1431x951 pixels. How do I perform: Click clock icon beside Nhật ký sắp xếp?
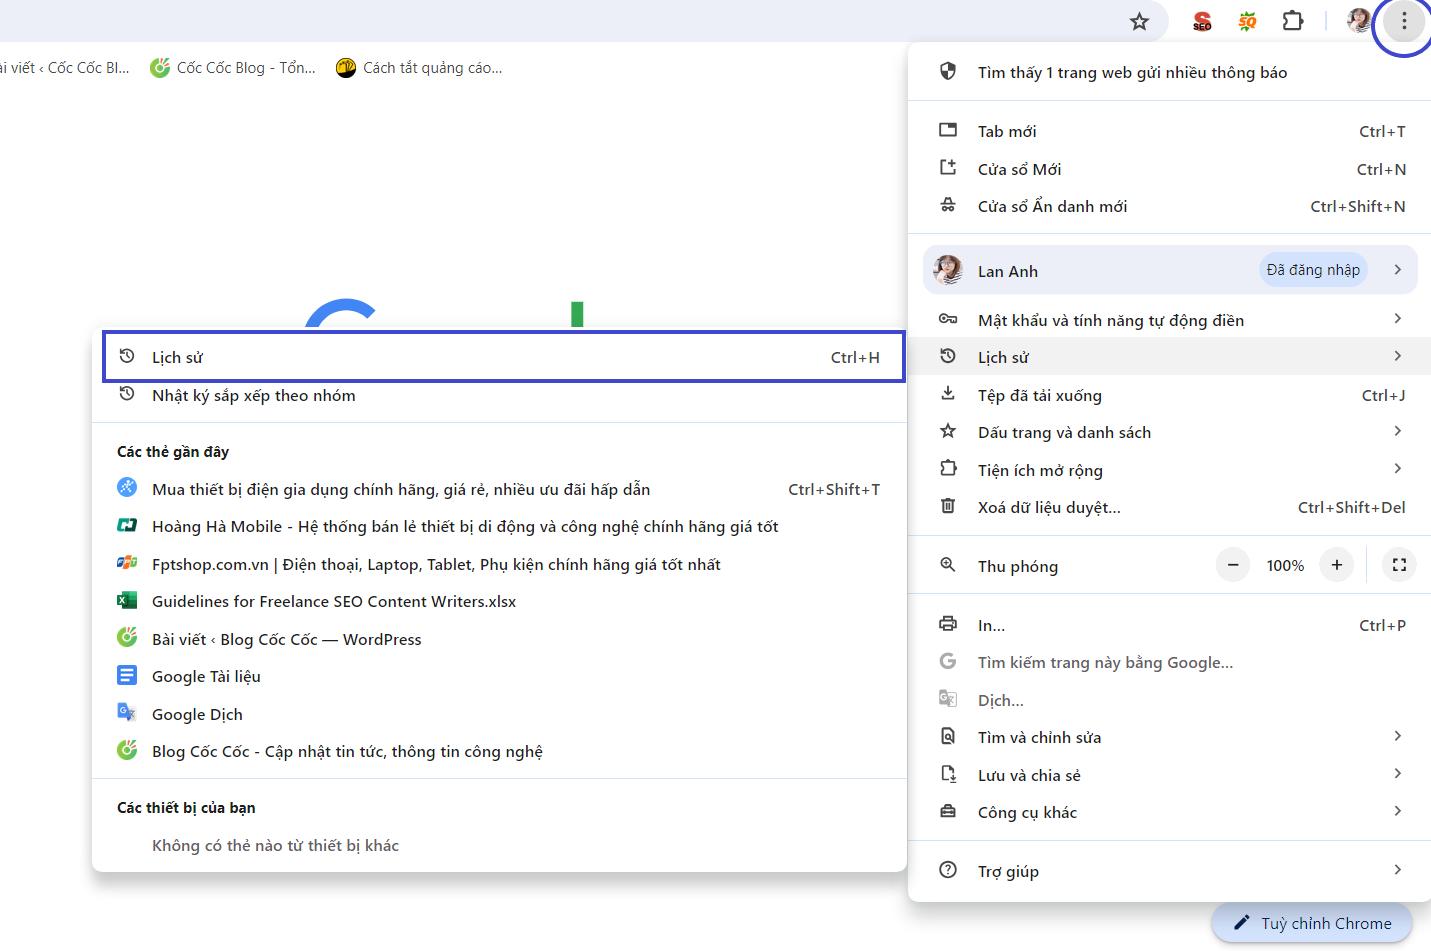pyautogui.click(x=127, y=394)
